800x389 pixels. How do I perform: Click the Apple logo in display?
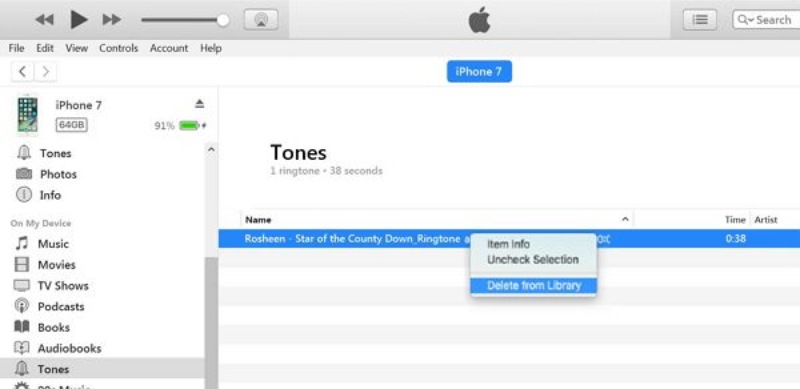pos(479,20)
